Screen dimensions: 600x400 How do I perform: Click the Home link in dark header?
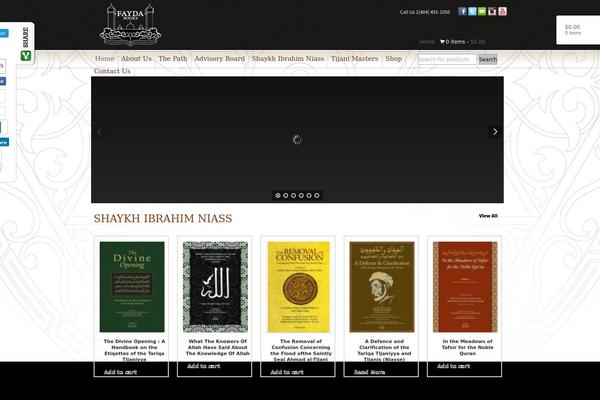[427, 42]
